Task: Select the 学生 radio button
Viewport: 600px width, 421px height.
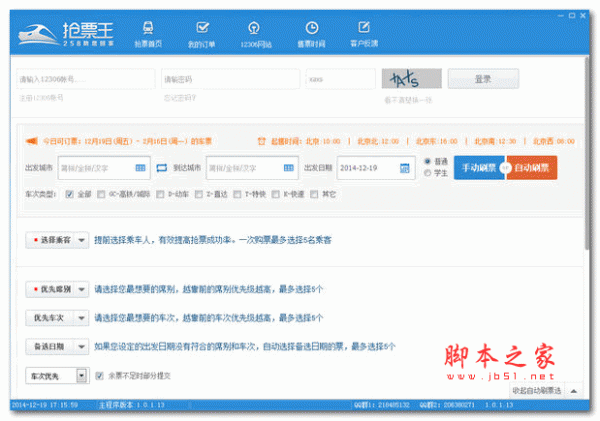Action: point(429,173)
